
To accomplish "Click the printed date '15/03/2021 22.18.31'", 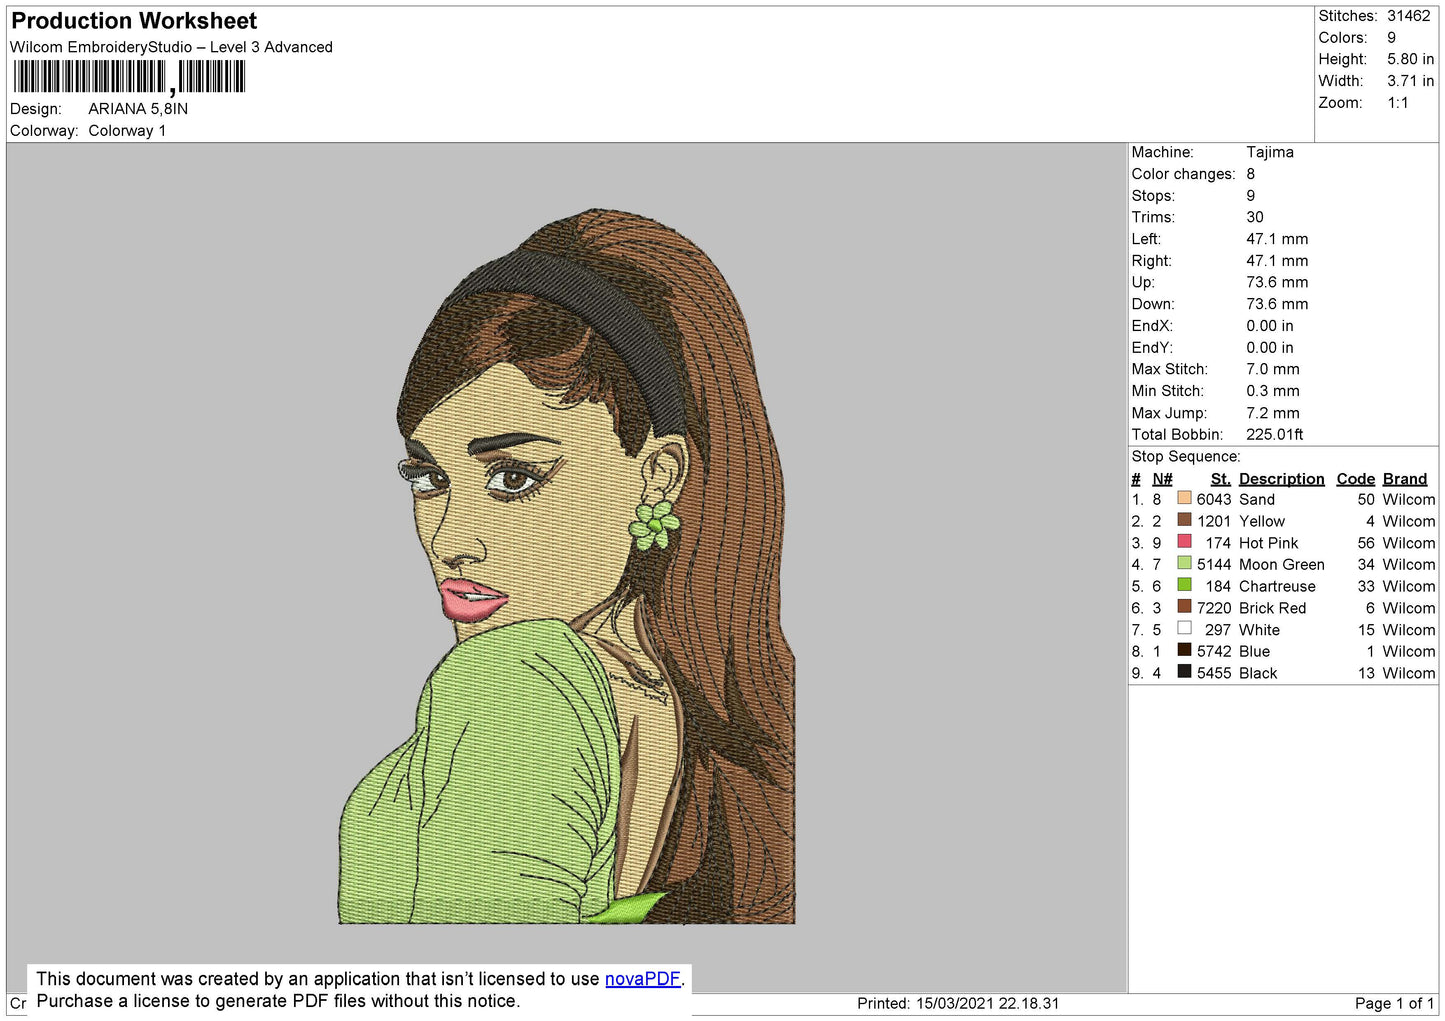I will tap(987, 1003).
